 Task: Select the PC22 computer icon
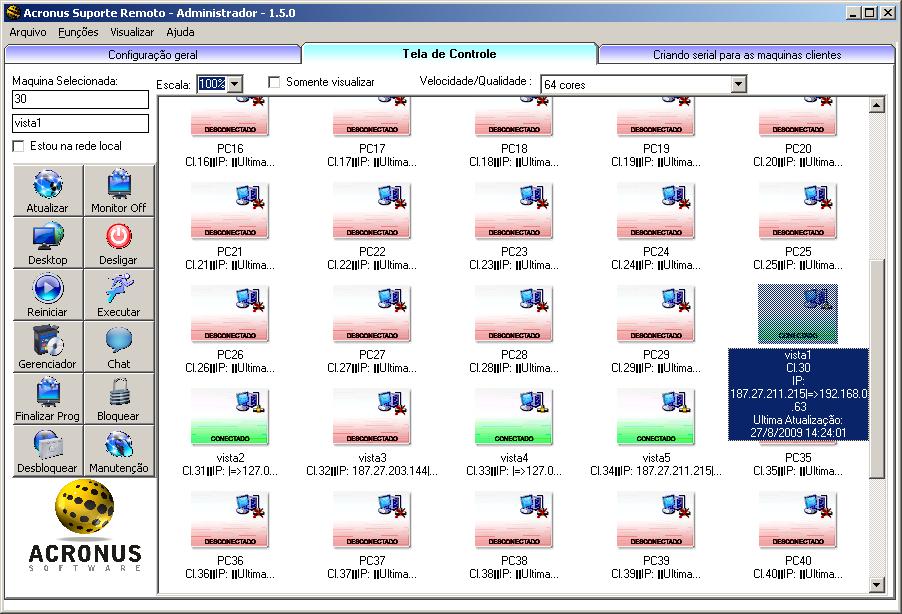point(372,211)
